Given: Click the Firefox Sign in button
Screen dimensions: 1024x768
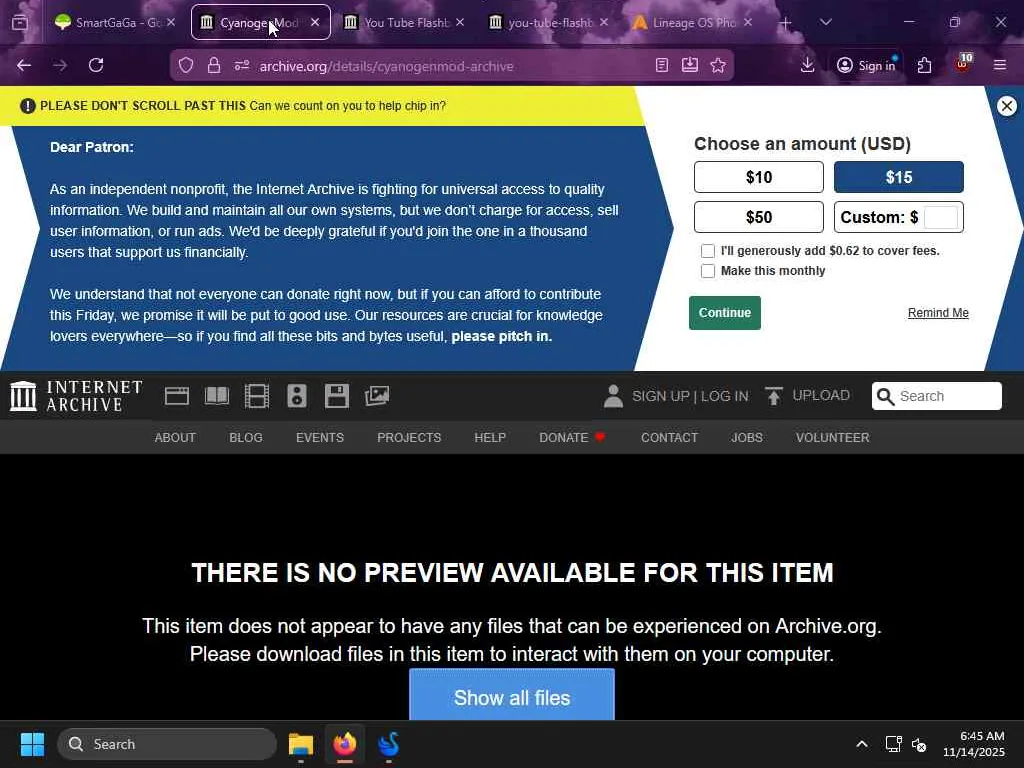Looking at the screenshot, I should [867, 65].
